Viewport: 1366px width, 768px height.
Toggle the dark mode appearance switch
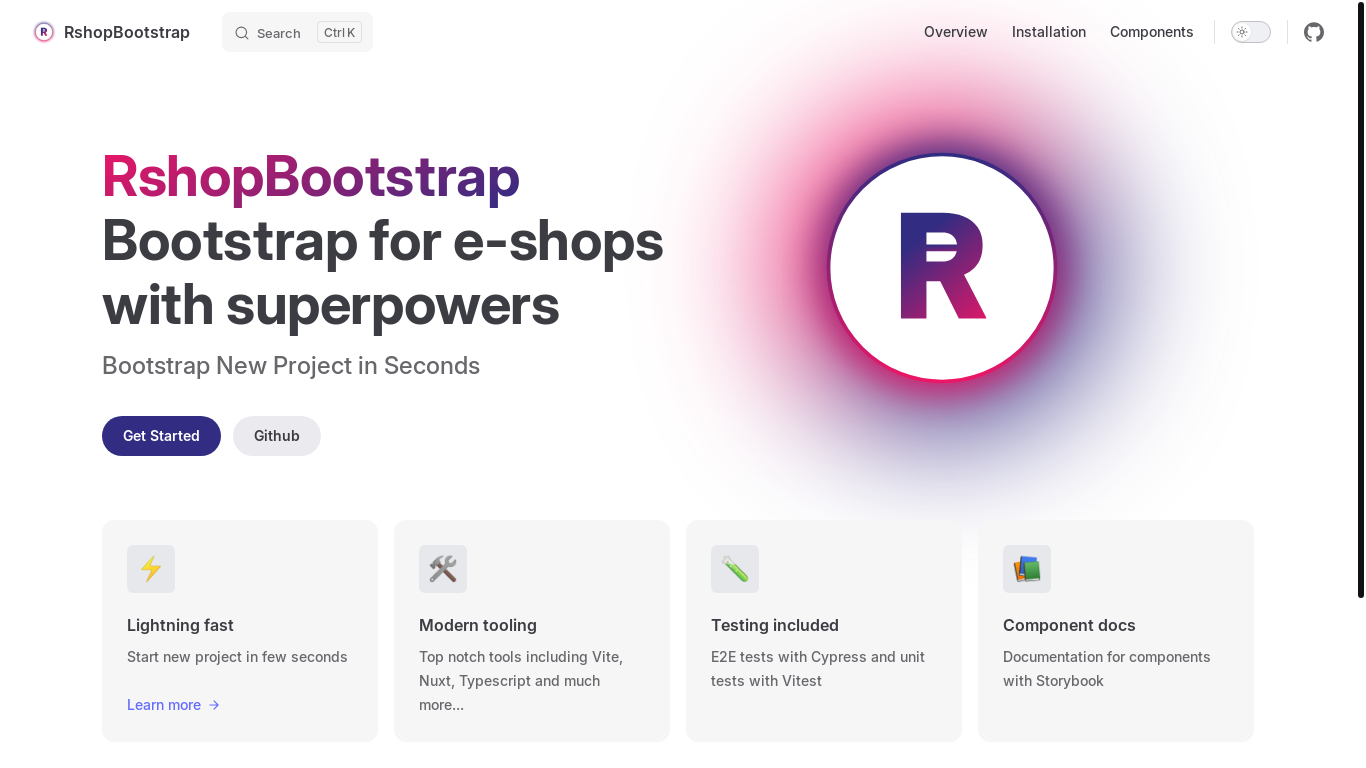point(1251,32)
